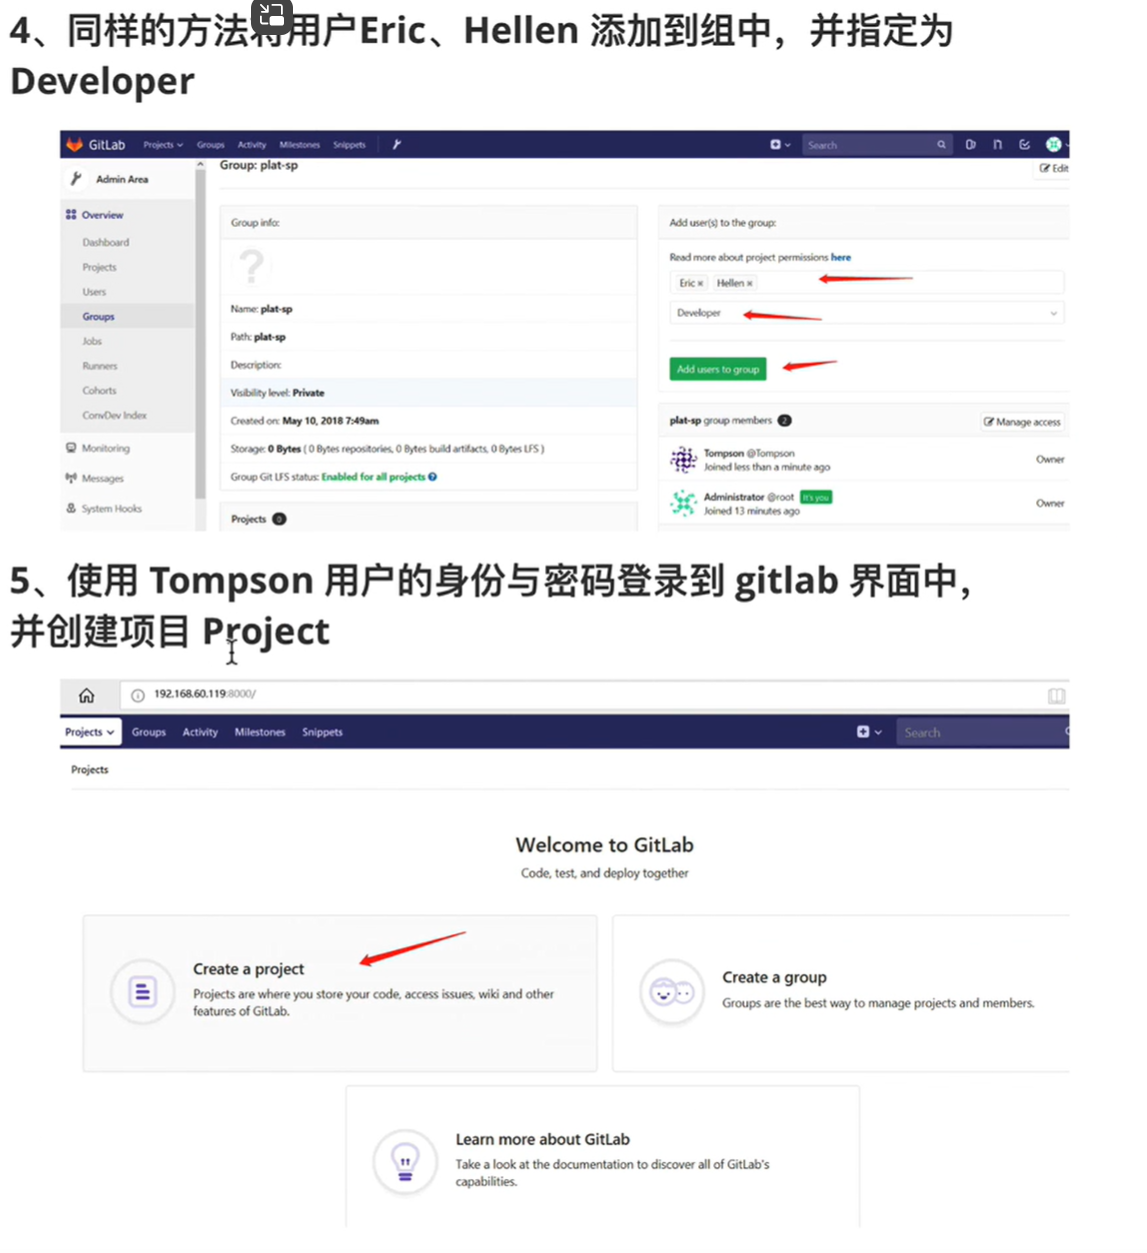
Task: Click the Create a group faces icon
Action: point(672,992)
